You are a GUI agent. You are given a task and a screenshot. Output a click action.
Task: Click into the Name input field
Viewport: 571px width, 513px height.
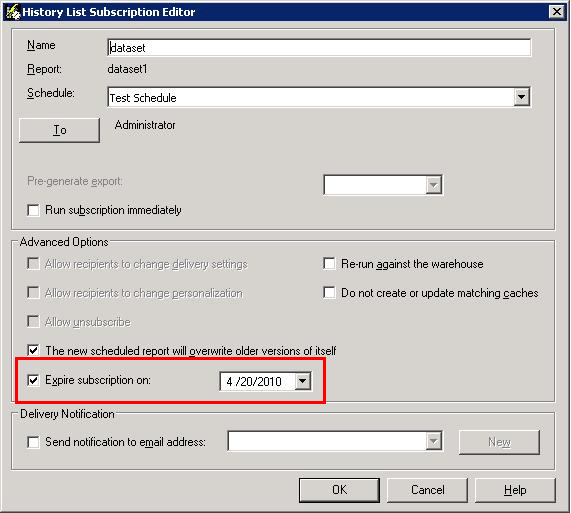319,48
